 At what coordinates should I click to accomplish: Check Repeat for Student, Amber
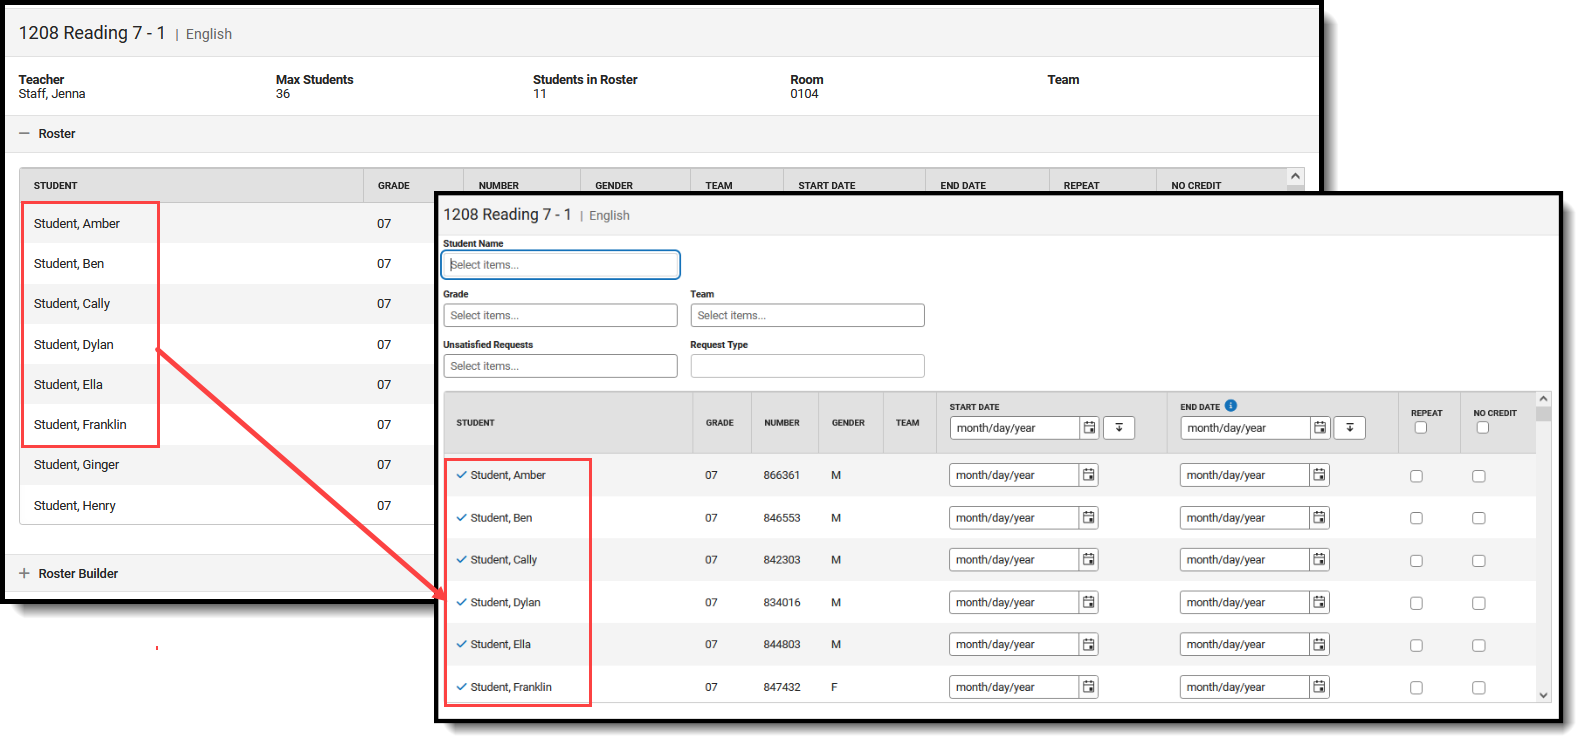1416,476
